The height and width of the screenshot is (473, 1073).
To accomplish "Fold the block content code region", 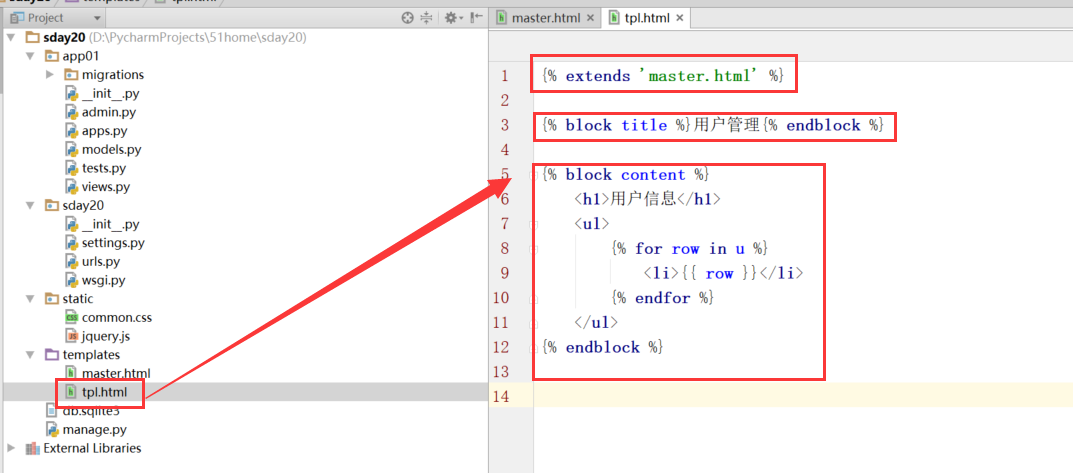I will [534, 175].
